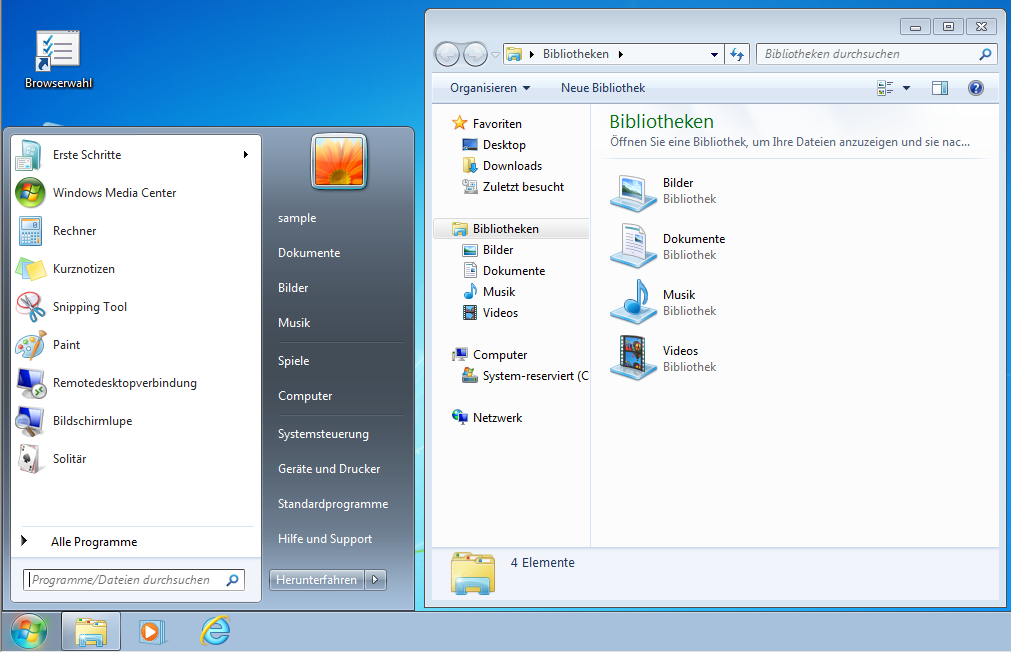
Task: Launch Paint from the Start menu
Action: tap(66, 345)
